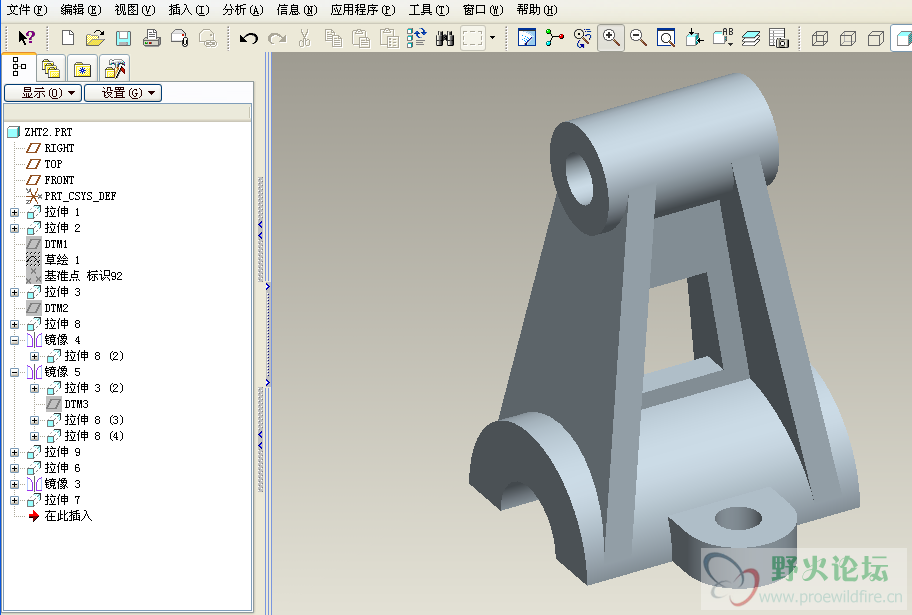Open the 设置(G) dropdown

tap(123, 93)
